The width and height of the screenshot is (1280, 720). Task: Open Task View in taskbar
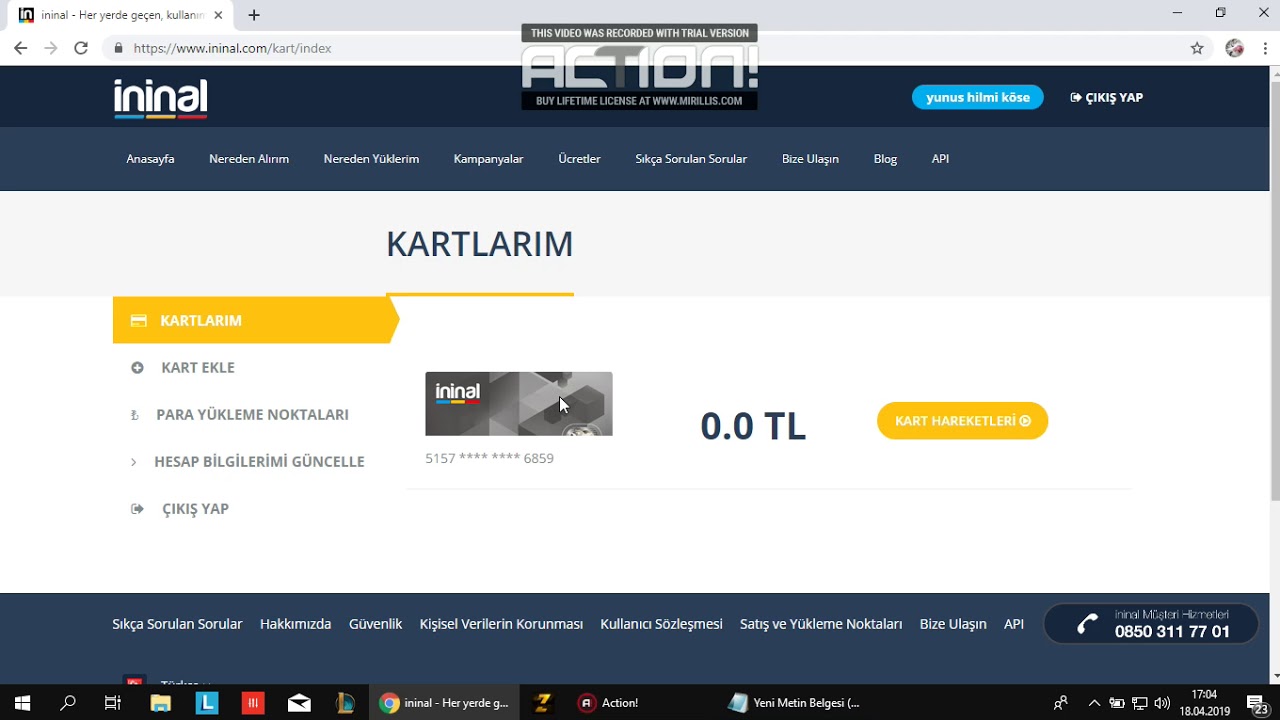click(x=113, y=703)
